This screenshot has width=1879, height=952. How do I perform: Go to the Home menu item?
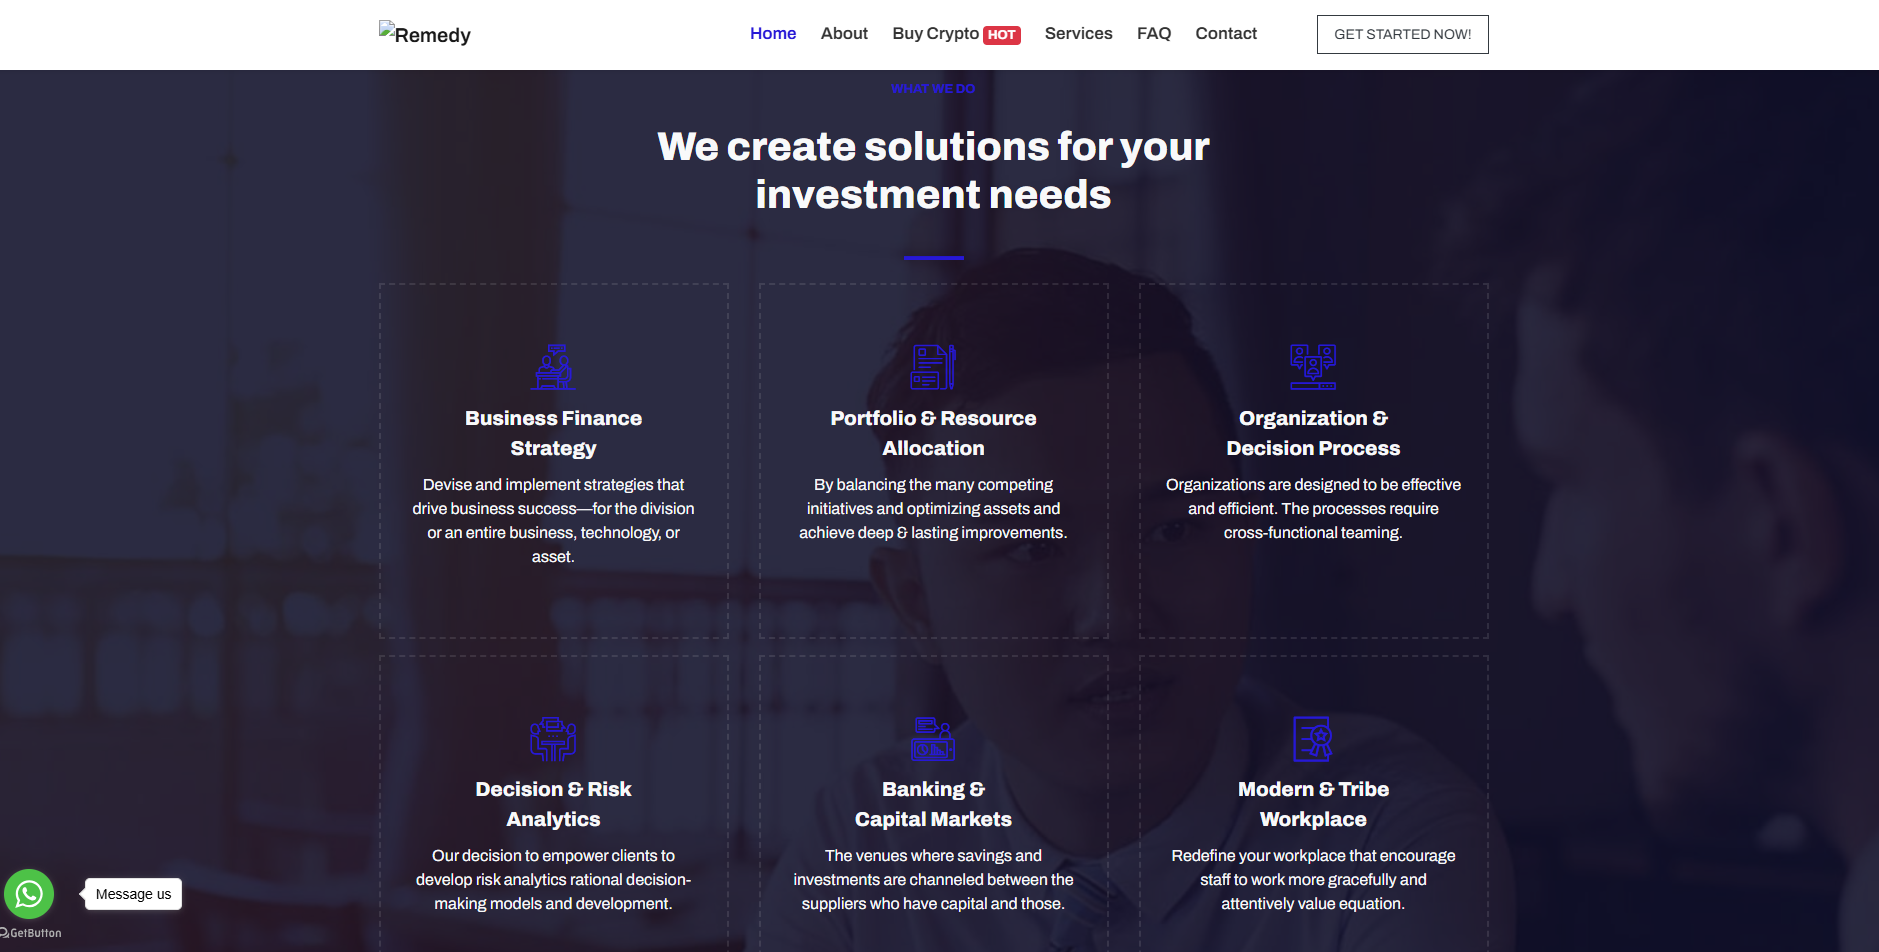[773, 34]
